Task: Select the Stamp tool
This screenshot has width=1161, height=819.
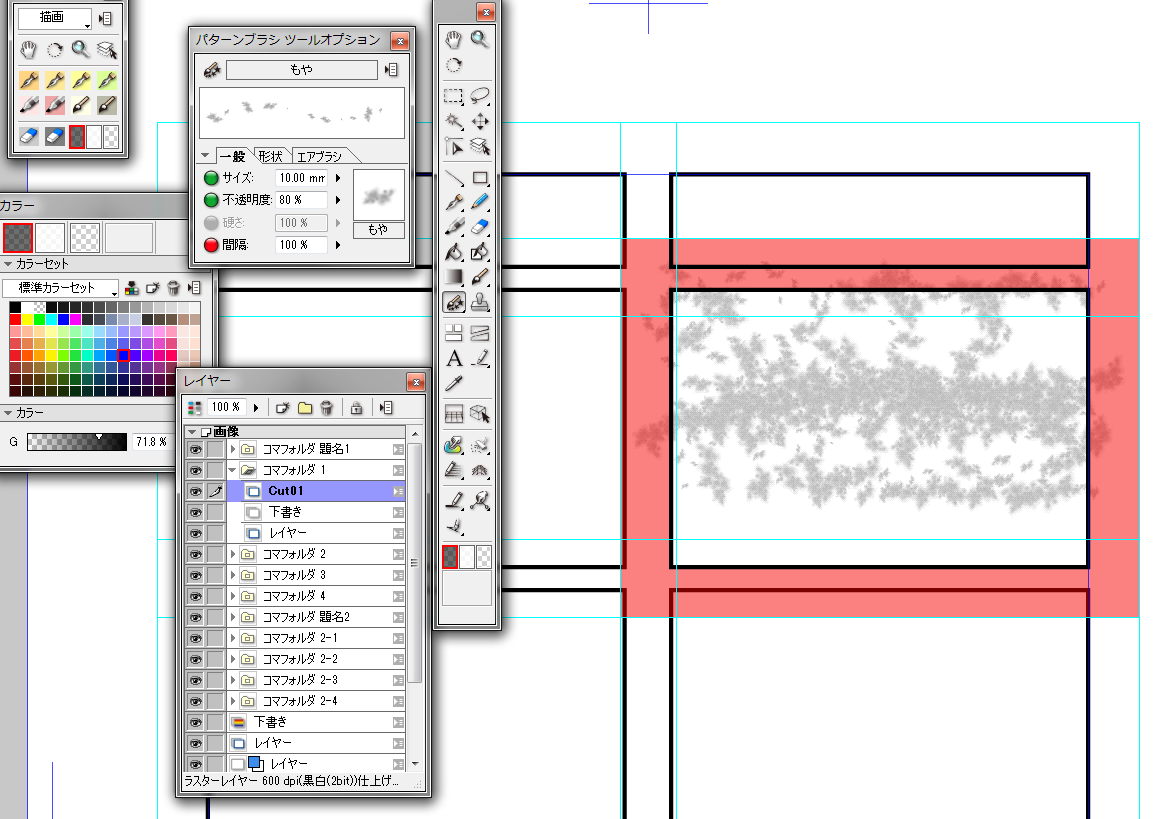Action: (x=480, y=302)
